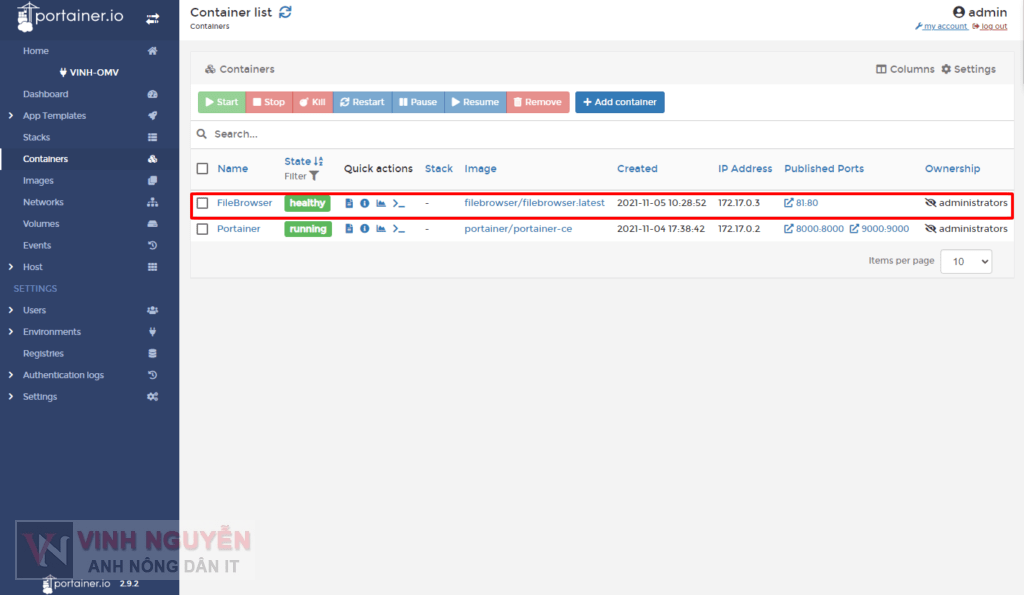Image resolution: width=1024 pixels, height=595 pixels.
Task: Expand the Authentication logs chevron
Action: coord(10,375)
